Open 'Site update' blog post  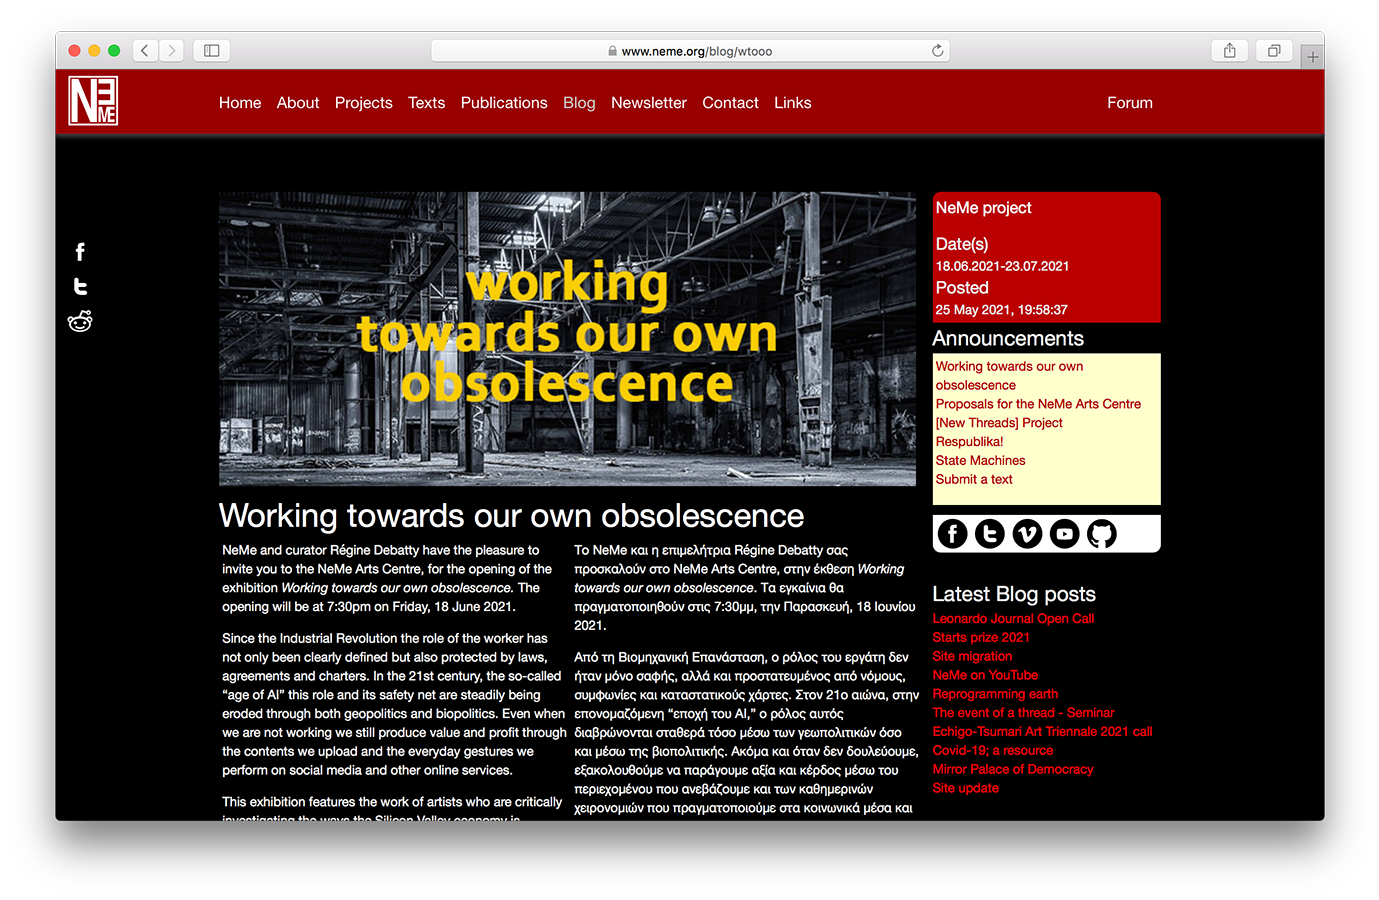[965, 788]
